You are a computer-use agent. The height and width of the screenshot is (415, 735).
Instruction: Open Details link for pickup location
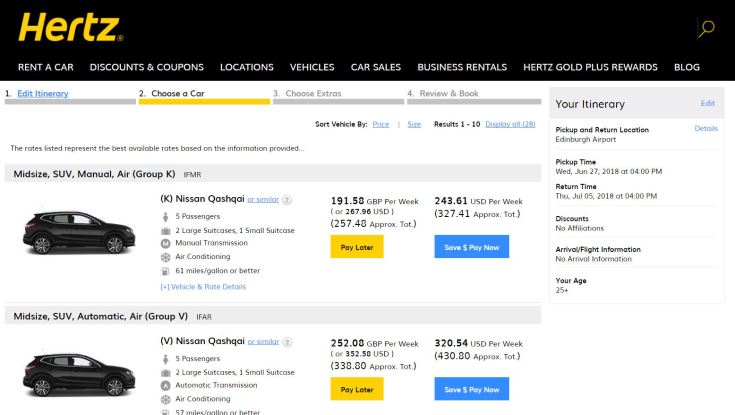[705, 129]
